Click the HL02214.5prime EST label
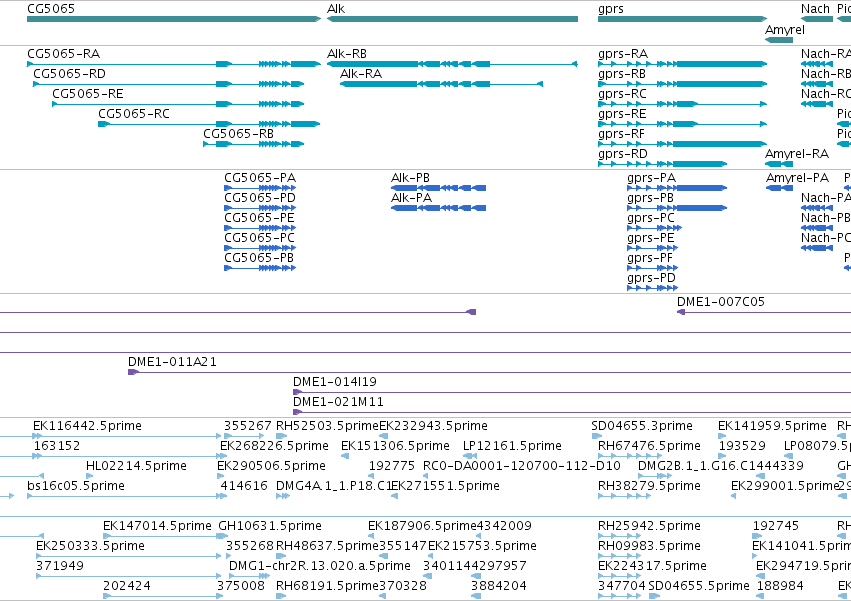 pos(136,466)
